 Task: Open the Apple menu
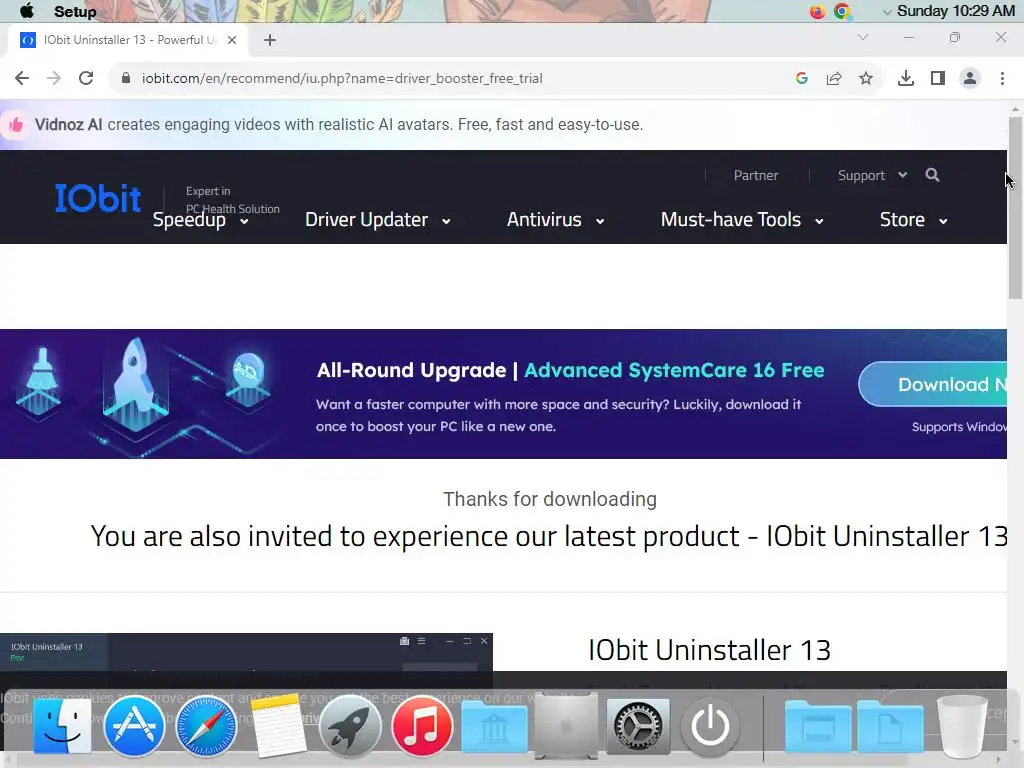27,11
